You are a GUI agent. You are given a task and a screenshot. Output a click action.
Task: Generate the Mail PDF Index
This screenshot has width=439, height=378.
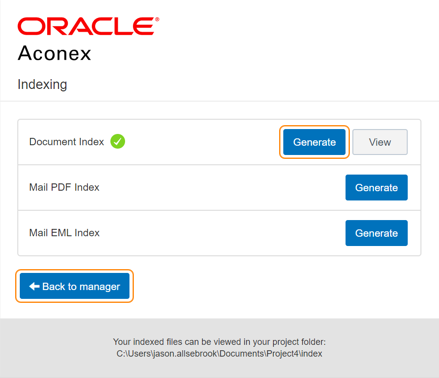pyautogui.click(x=376, y=187)
